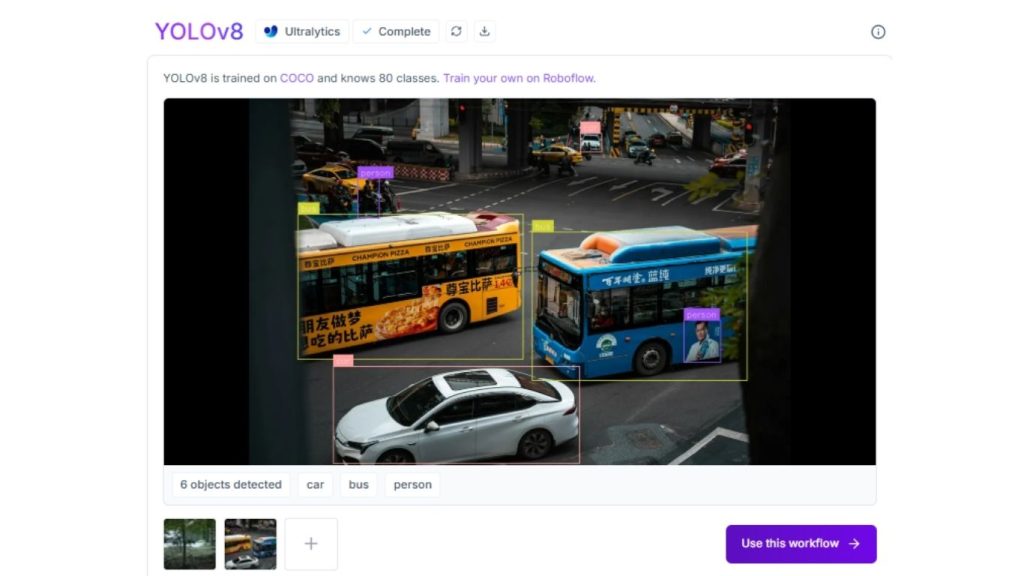Click the Complete status badge

pyautogui.click(x=398, y=31)
